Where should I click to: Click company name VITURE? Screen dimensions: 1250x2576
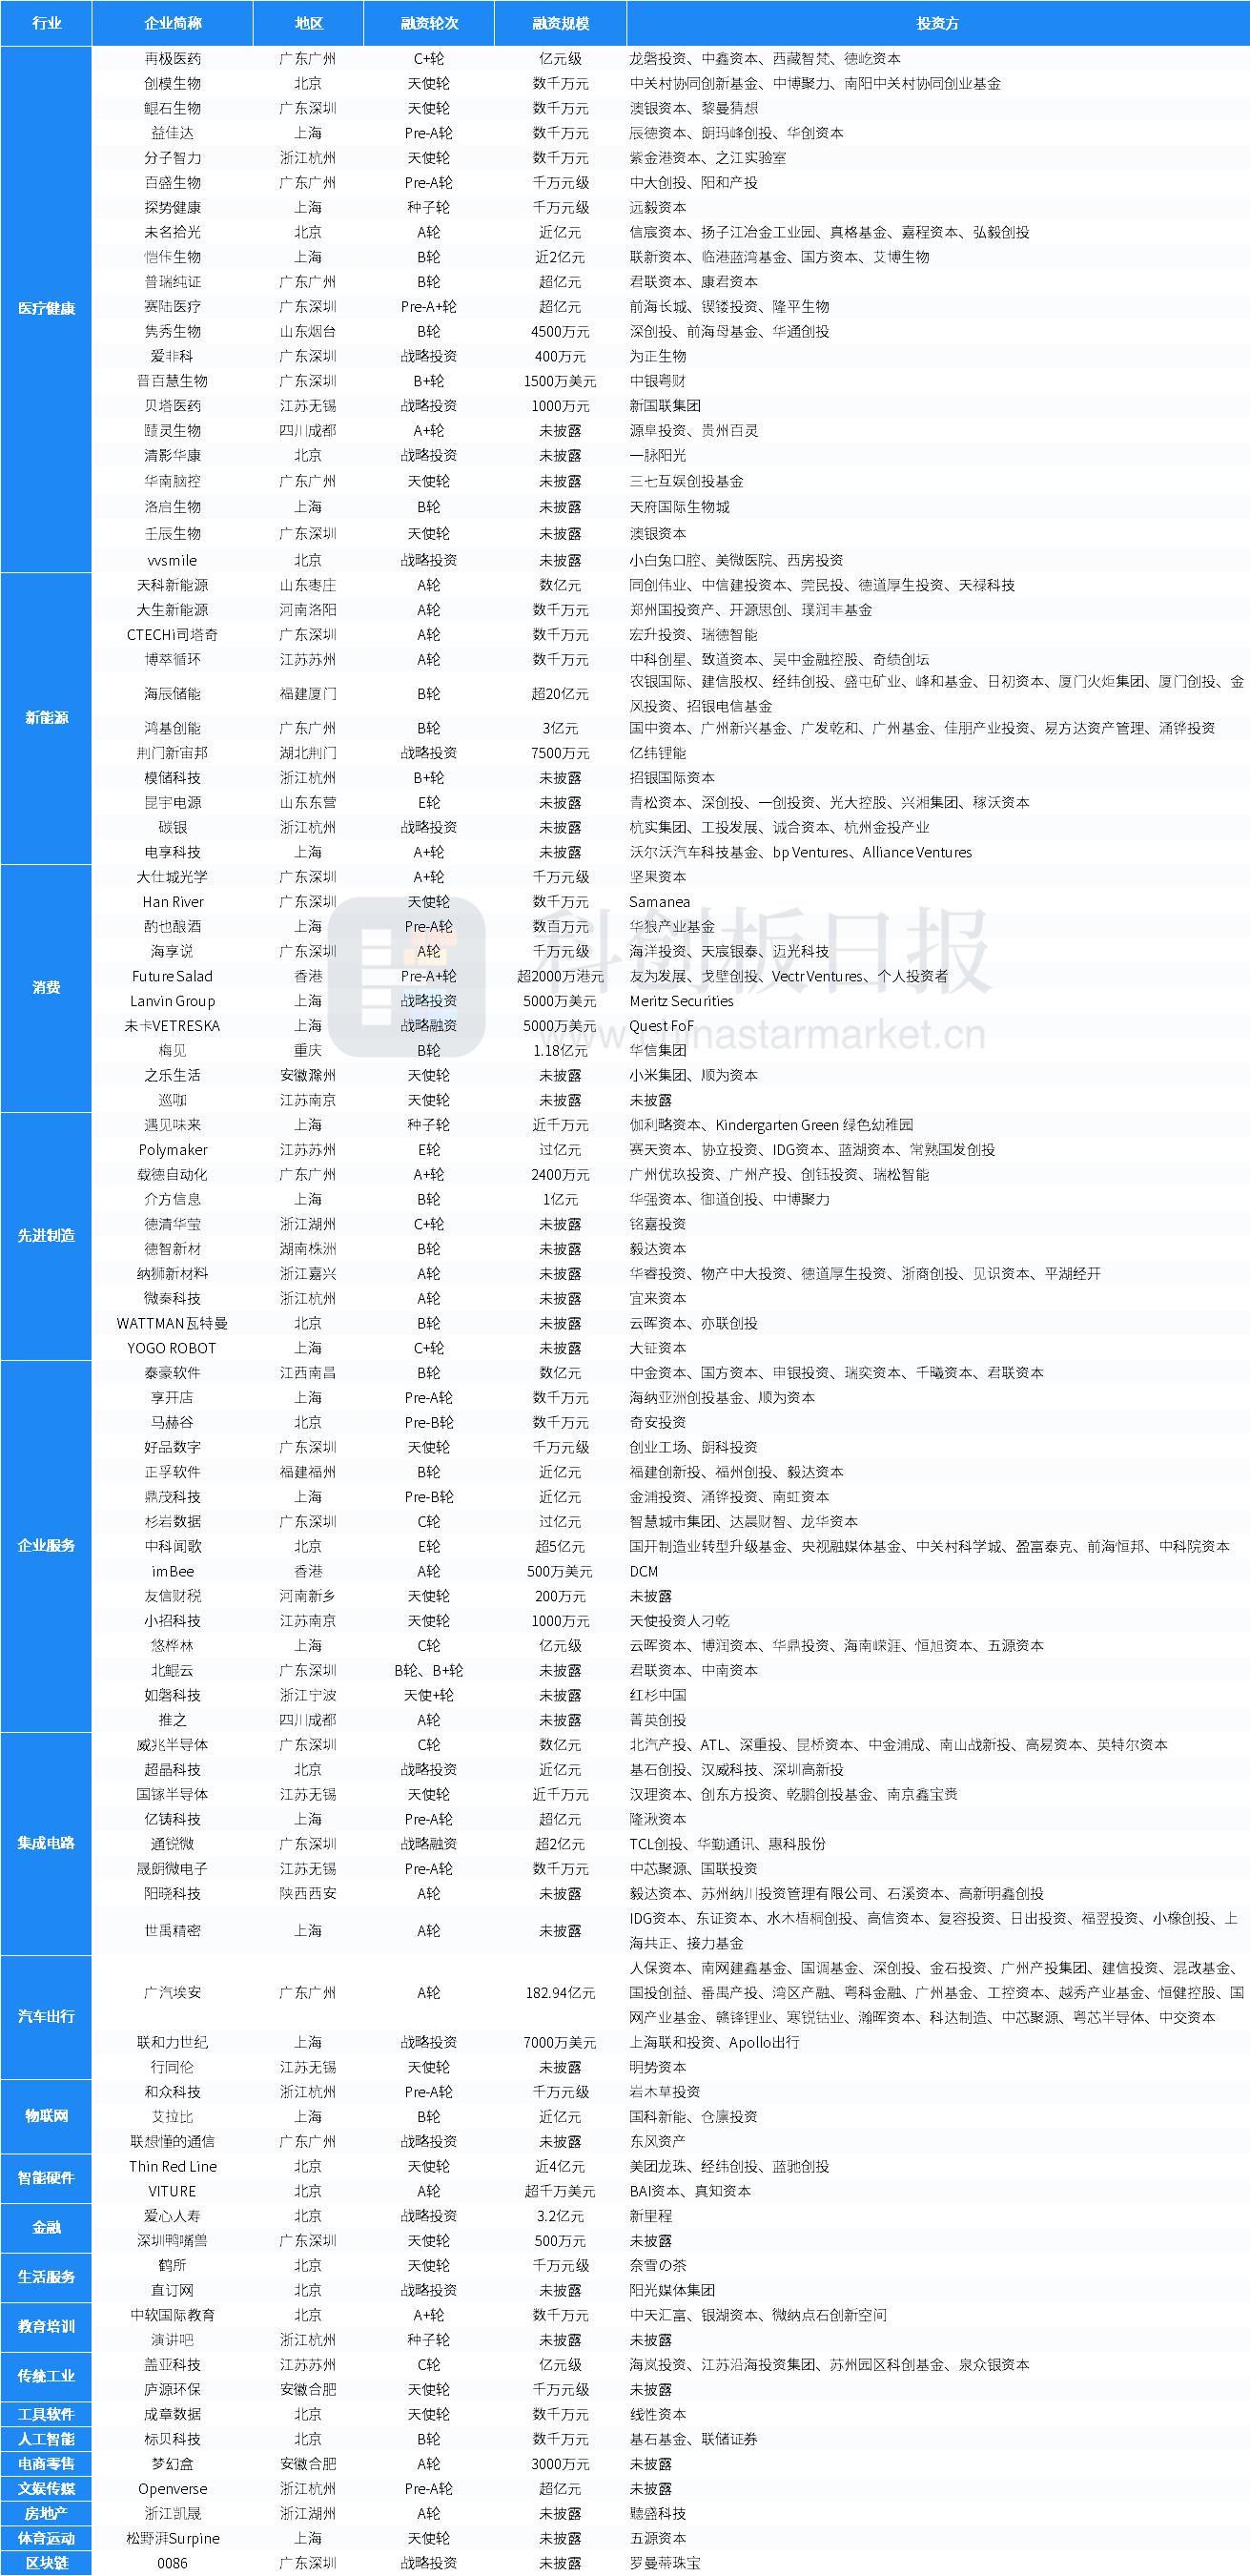[172, 2191]
